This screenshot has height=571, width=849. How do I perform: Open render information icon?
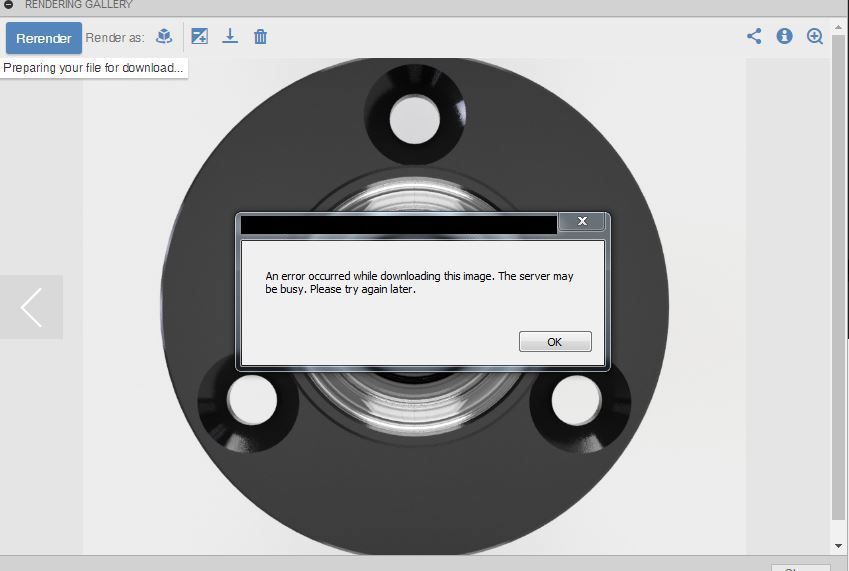click(x=785, y=36)
